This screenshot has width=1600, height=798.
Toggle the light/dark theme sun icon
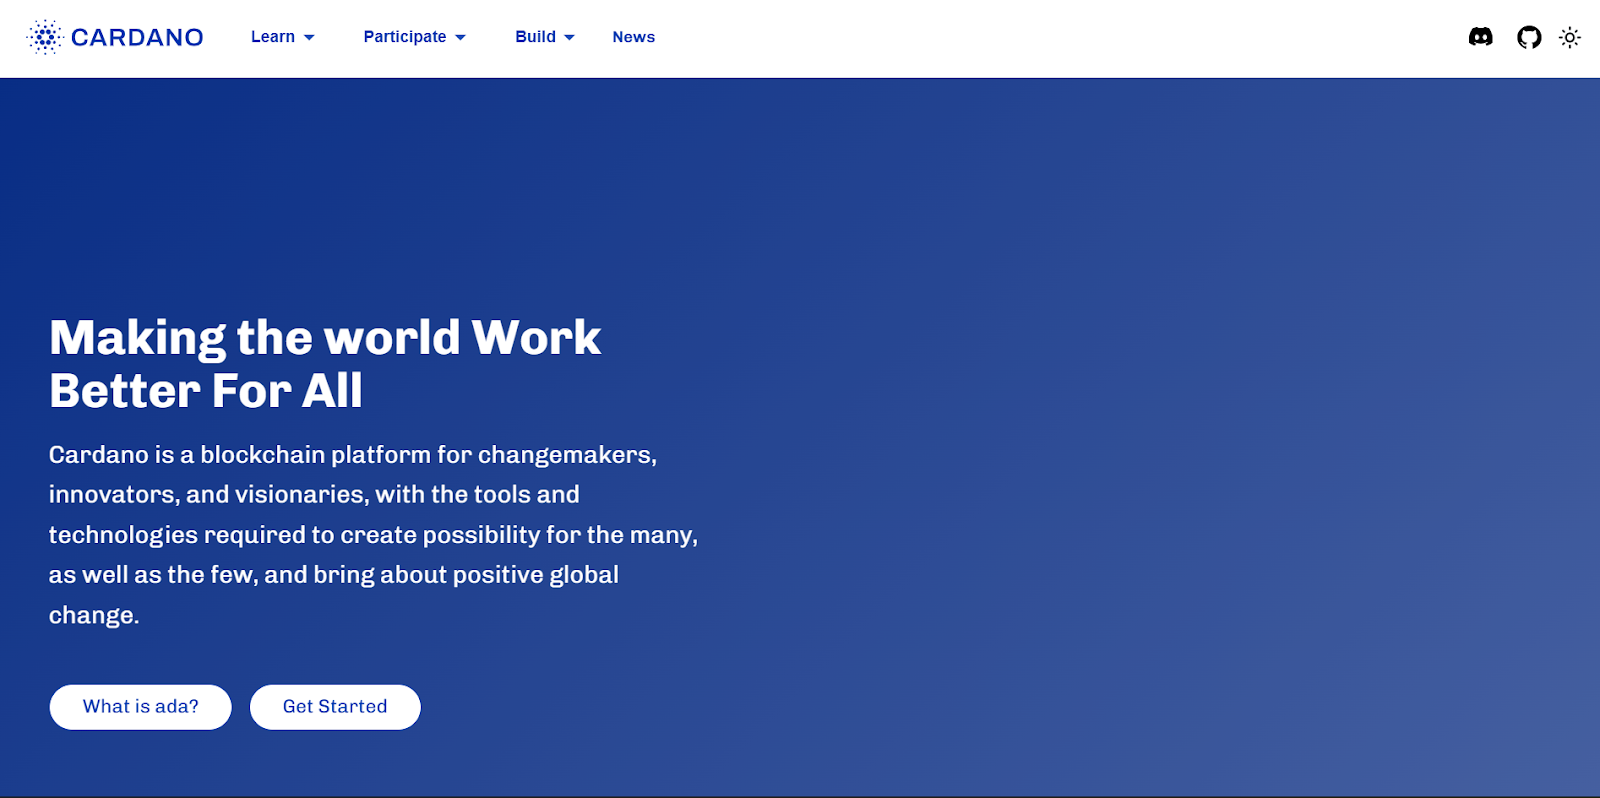coord(1570,37)
